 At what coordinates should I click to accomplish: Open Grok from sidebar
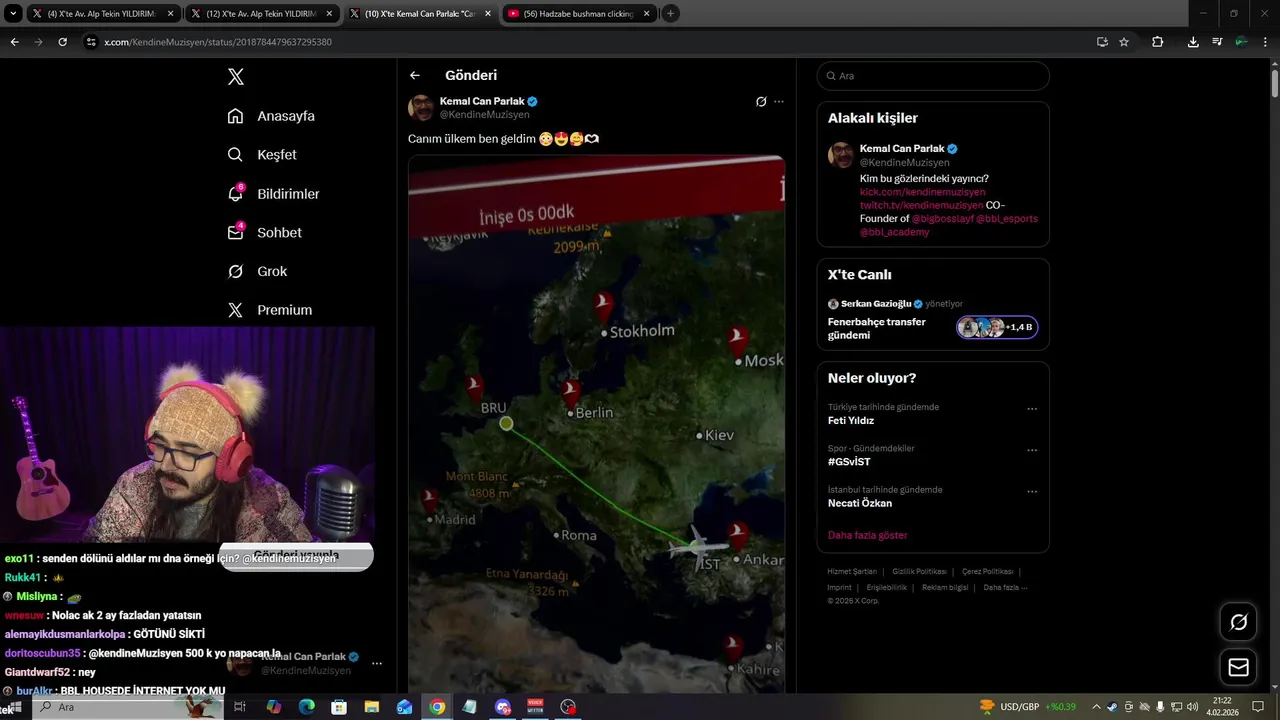[257, 271]
